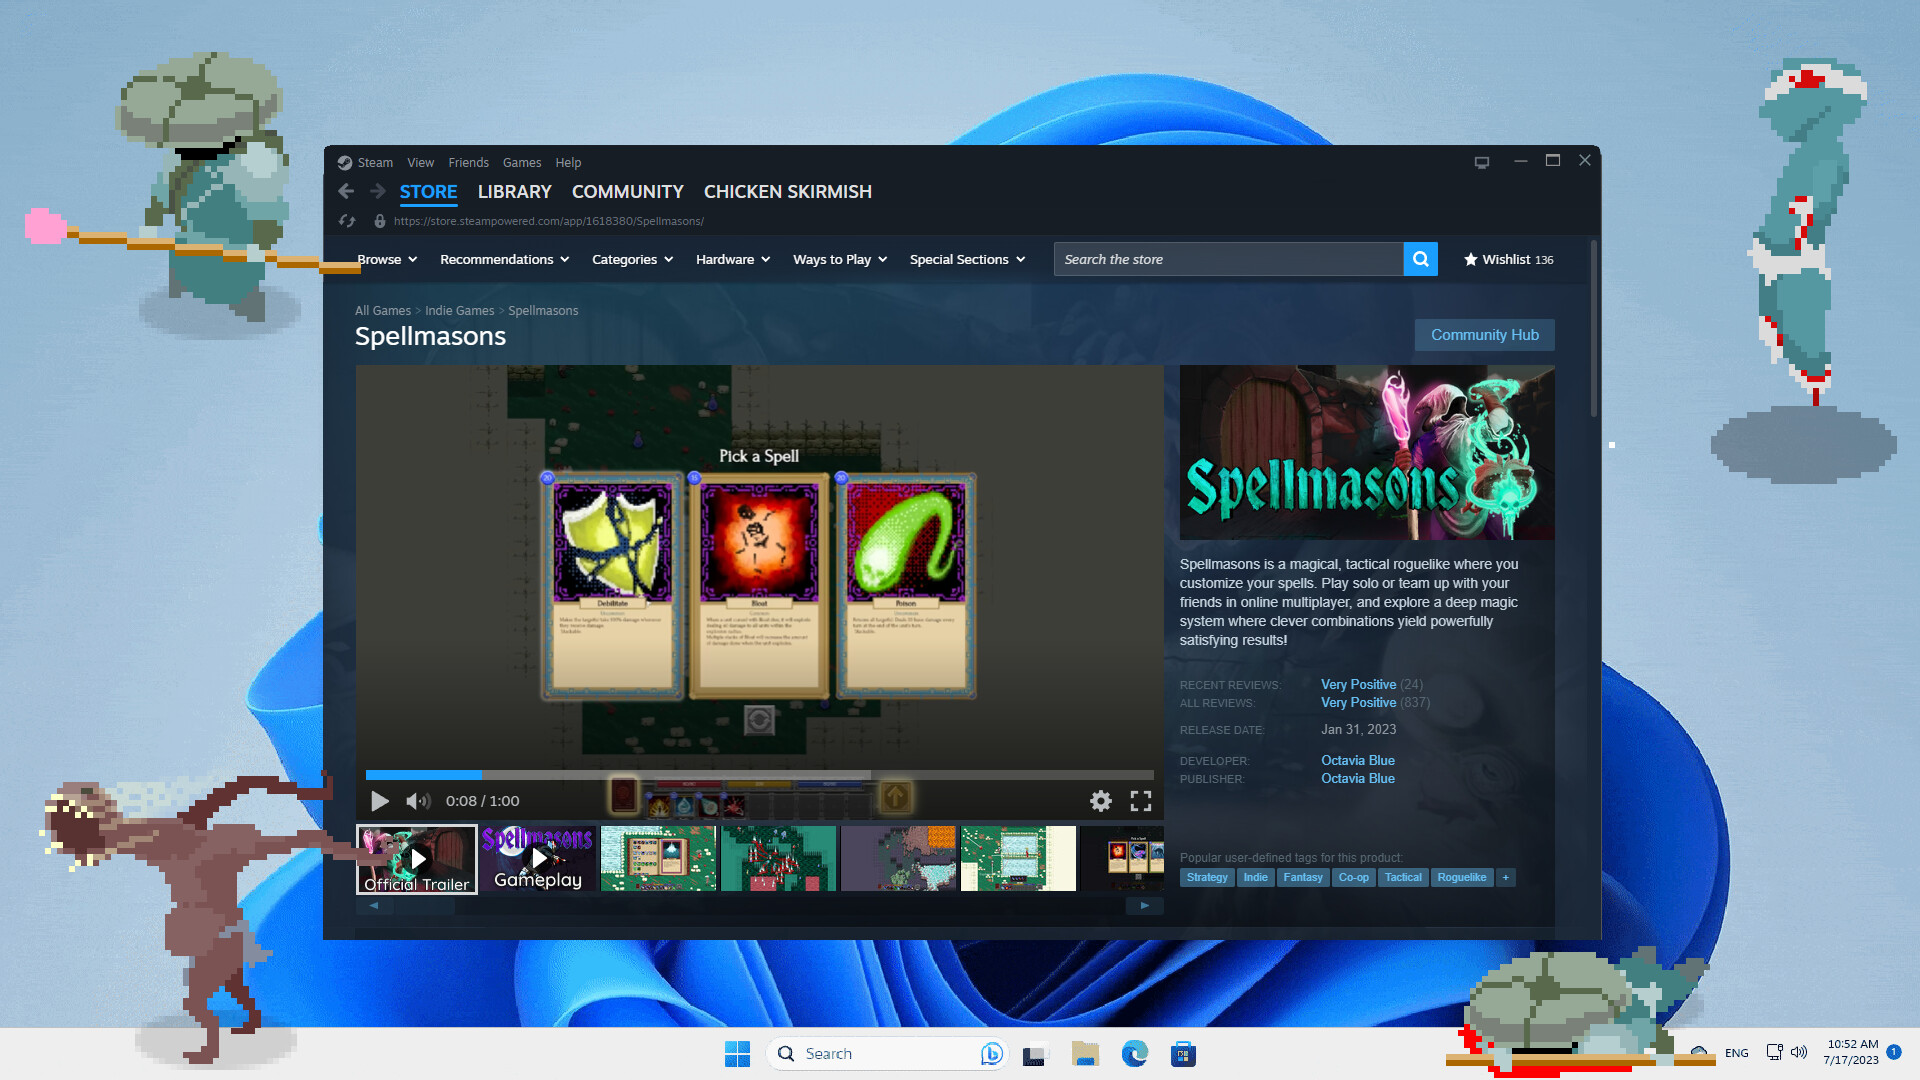This screenshot has height=1080, width=1920.
Task: Launch Microsoft Edge from the taskbar
Action: [1133, 1053]
